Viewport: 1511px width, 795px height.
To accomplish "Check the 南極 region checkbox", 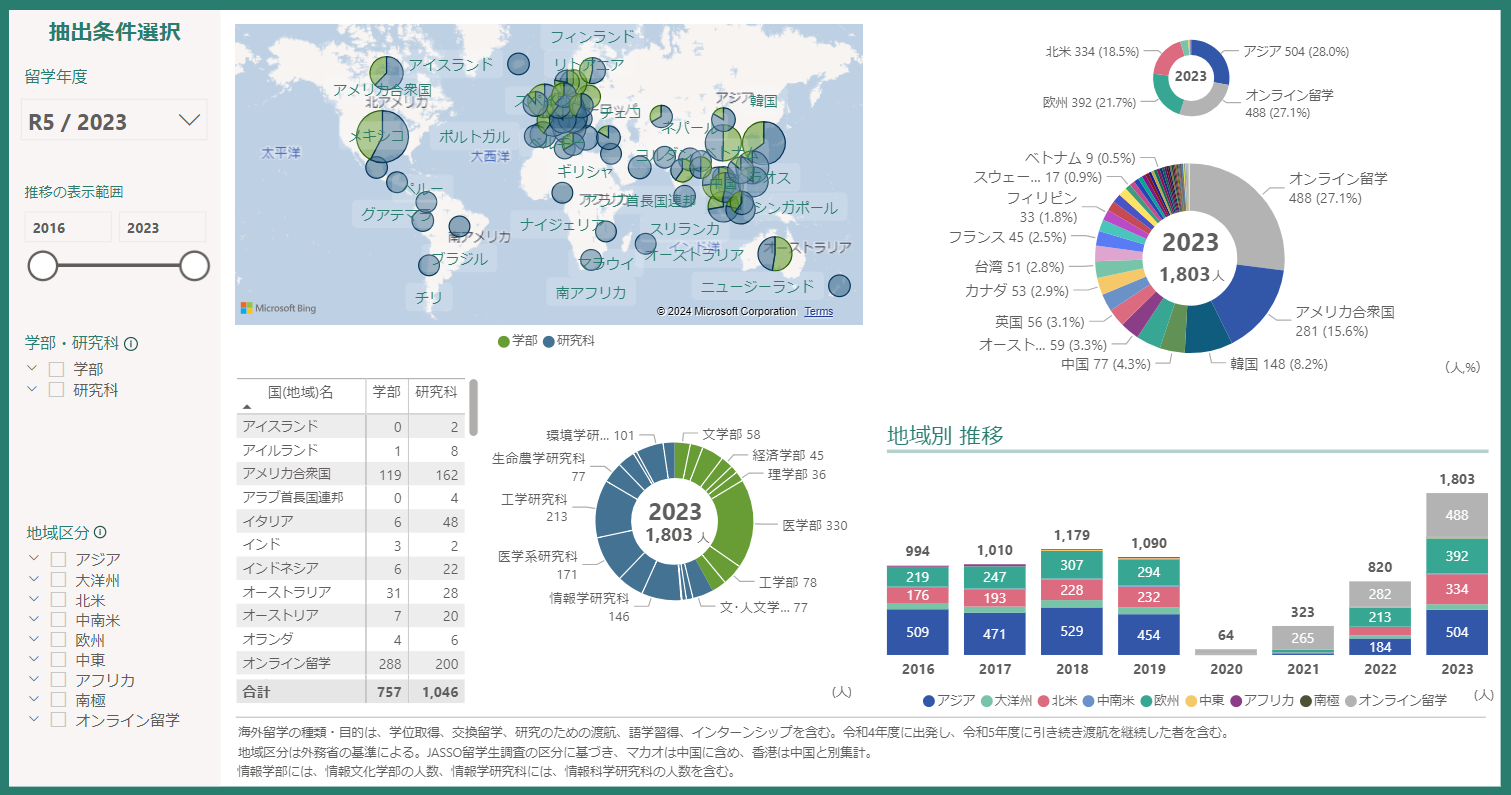I will point(59,699).
